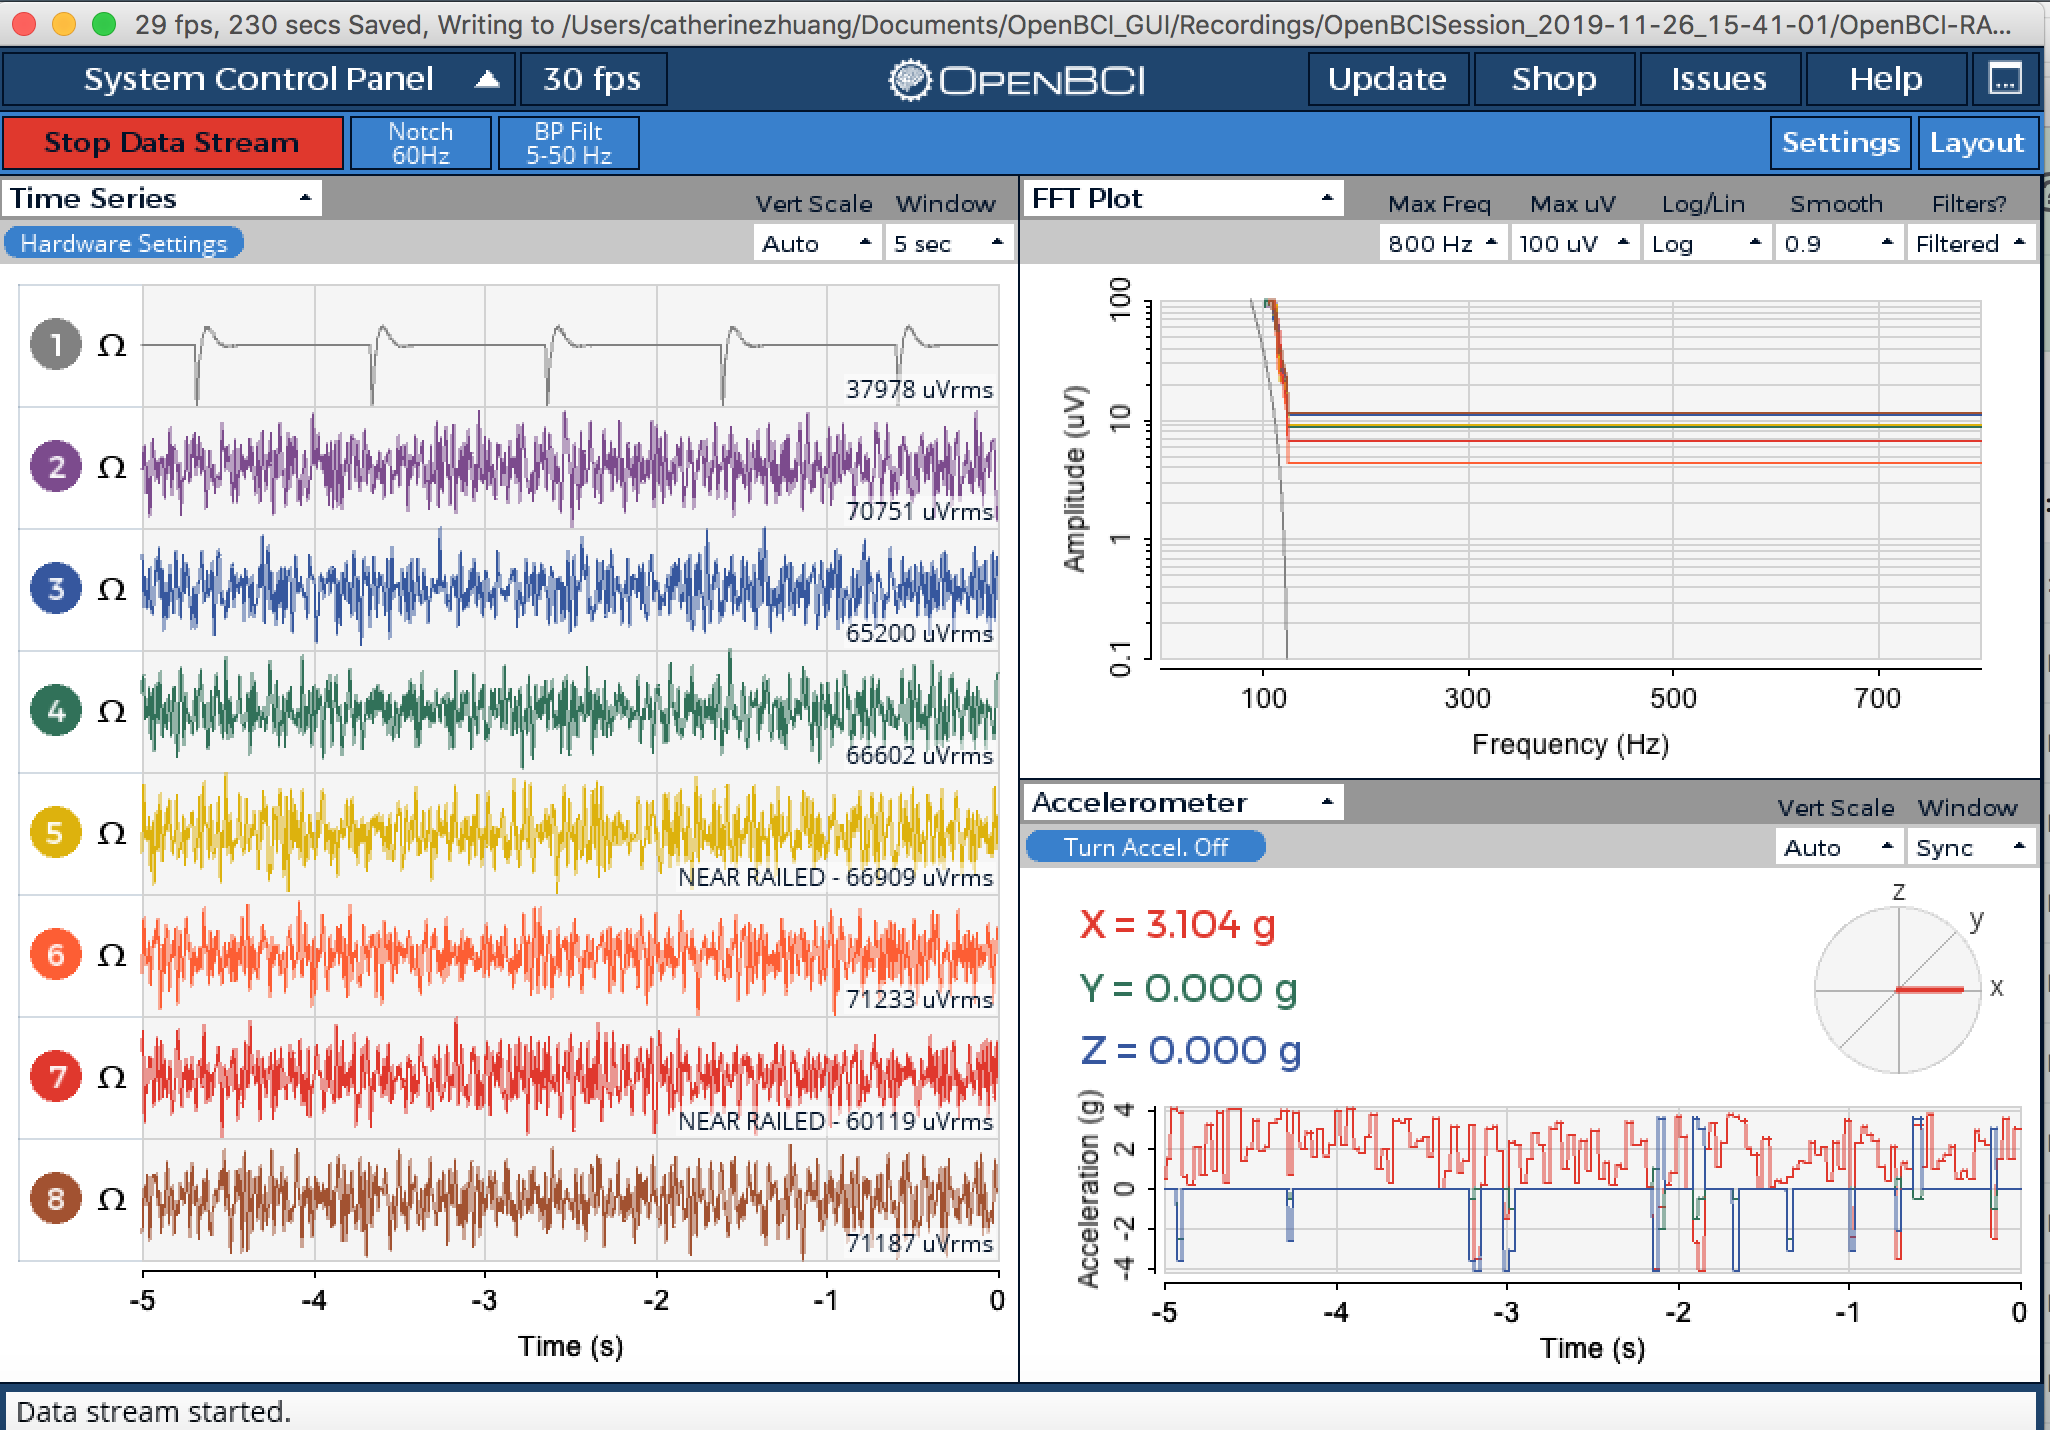Click the channel 3 blue number icon

tap(55, 589)
